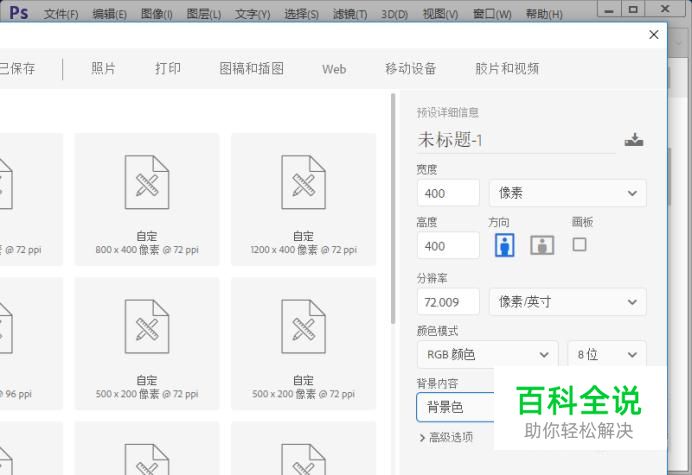This screenshot has height=475, width=692.
Task: Select portrait orientation icon
Action: (504, 245)
